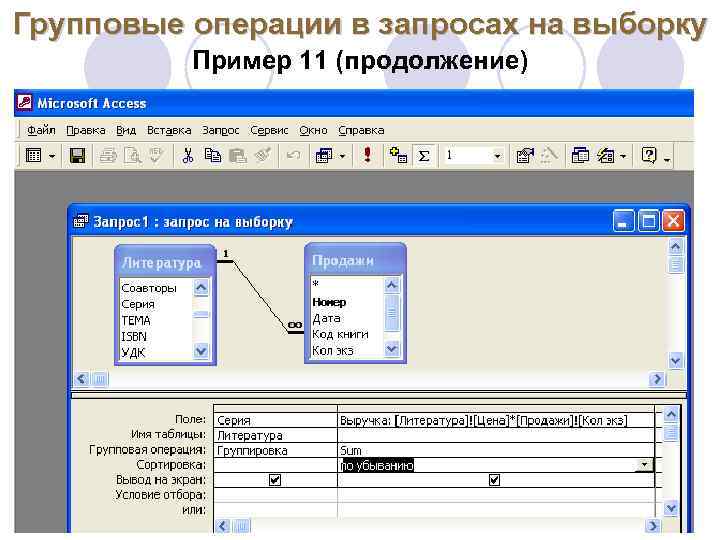The width and height of the screenshot is (720, 540).
Task: Open the Вид menu
Action: click(x=126, y=130)
